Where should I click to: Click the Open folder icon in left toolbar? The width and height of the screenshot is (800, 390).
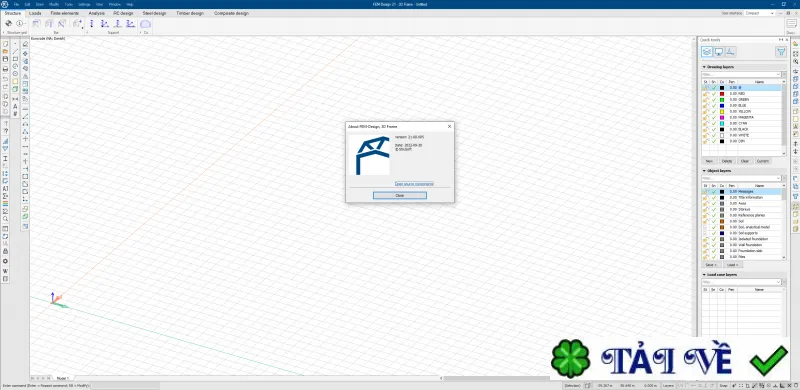[x=6, y=52]
